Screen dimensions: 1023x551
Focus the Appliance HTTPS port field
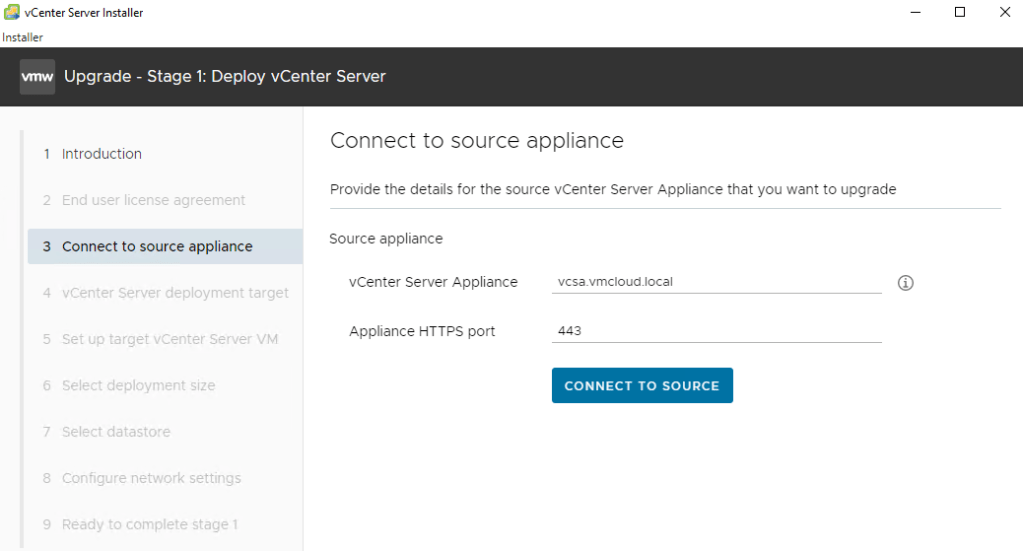[716, 331]
